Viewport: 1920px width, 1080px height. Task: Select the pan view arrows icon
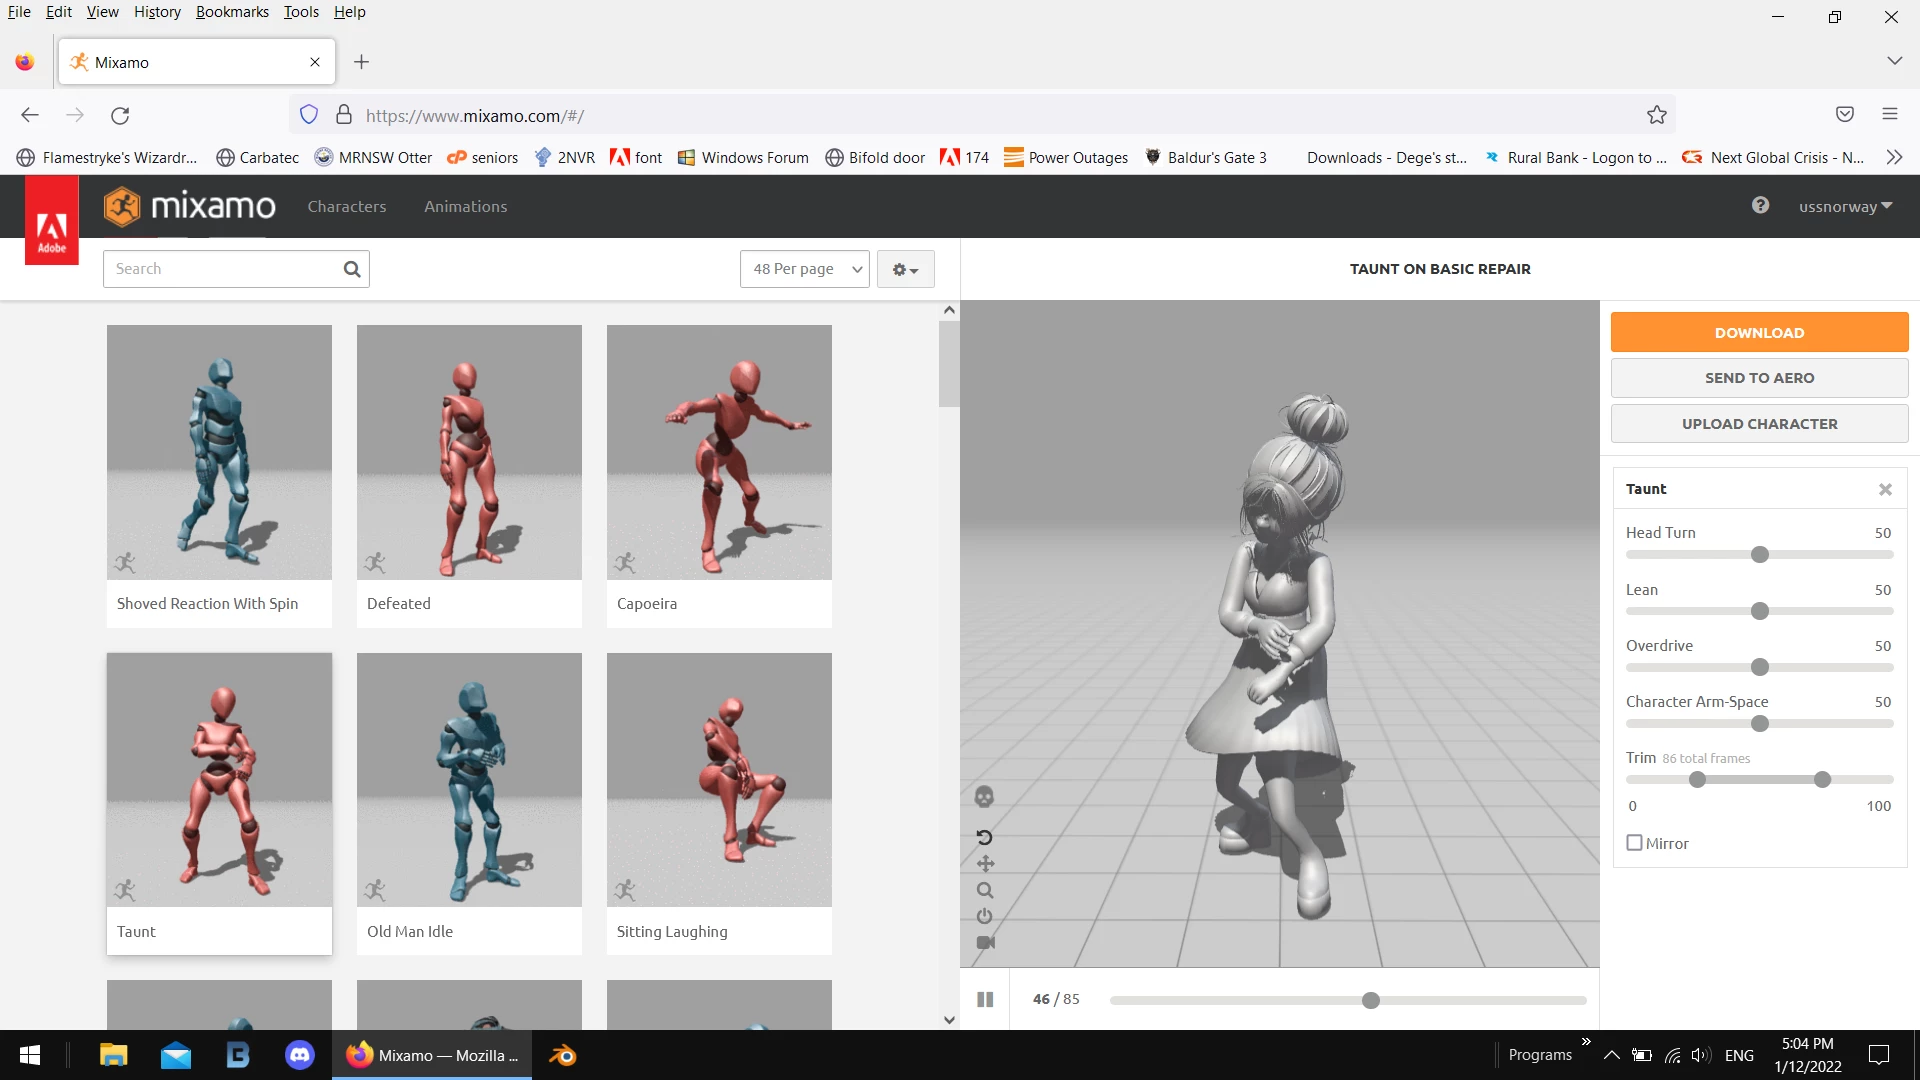985,864
